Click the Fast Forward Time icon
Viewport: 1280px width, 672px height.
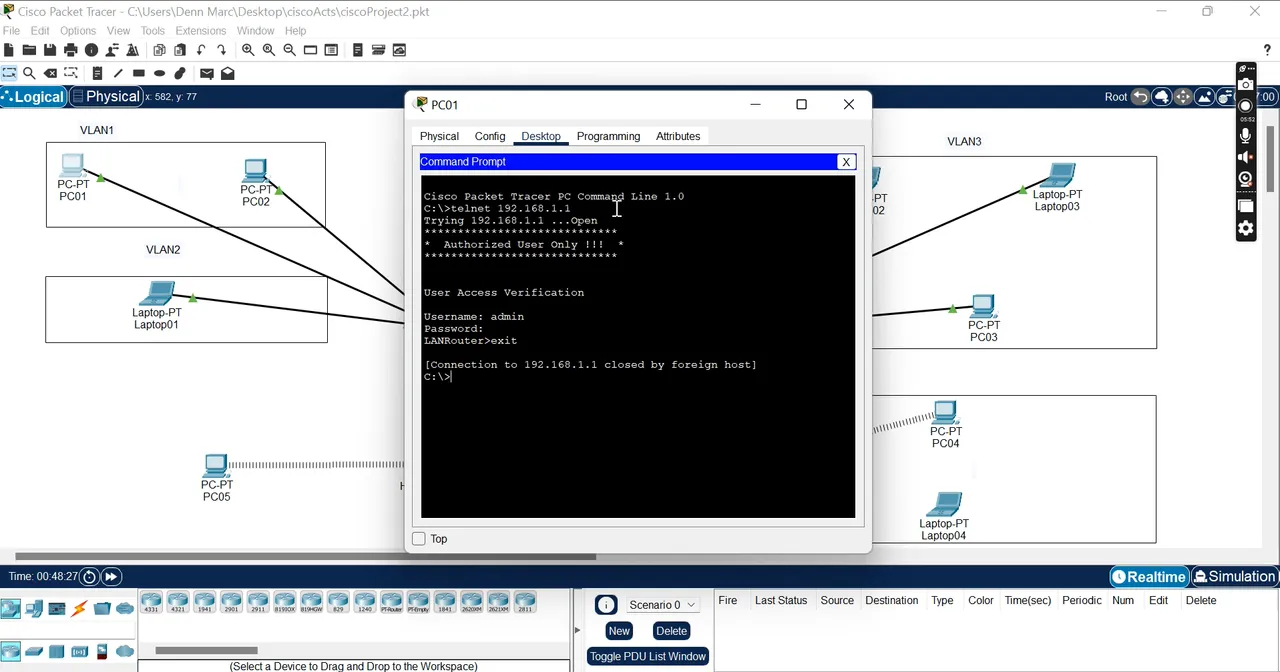[111, 577]
